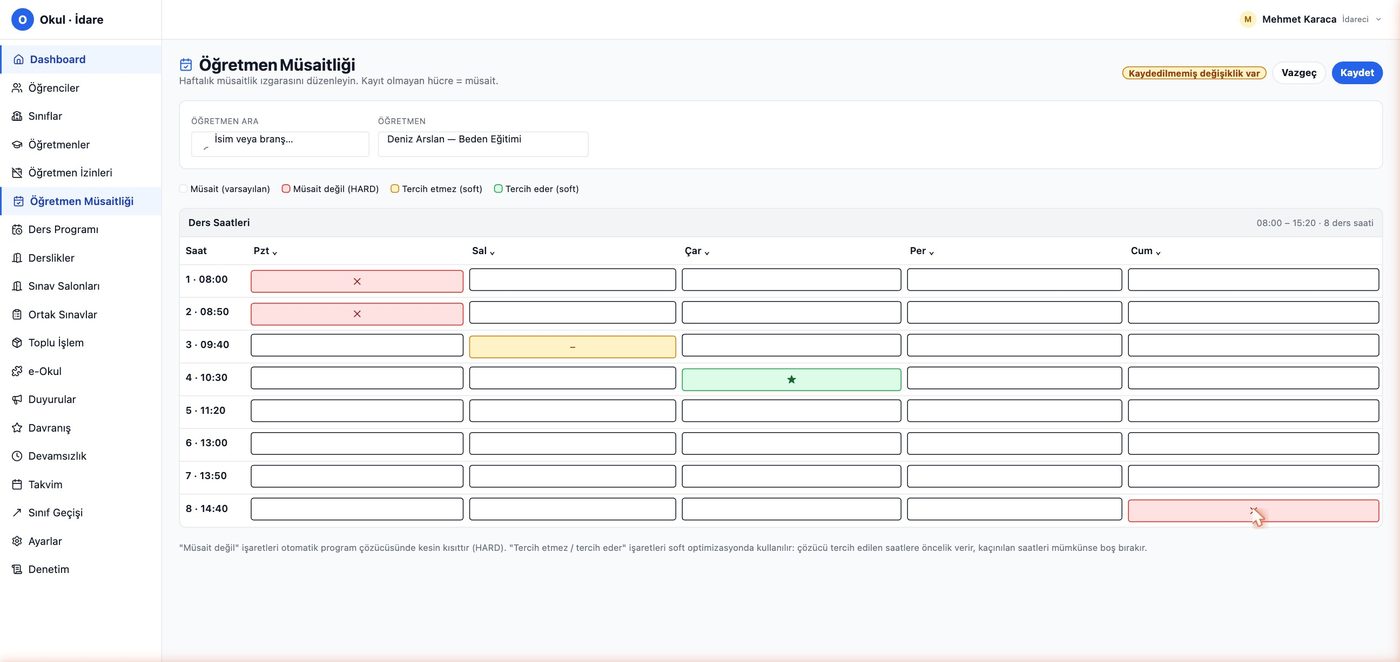Click the Öğretmenler graduation cap icon
The height and width of the screenshot is (662, 1400).
pos(17,145)
